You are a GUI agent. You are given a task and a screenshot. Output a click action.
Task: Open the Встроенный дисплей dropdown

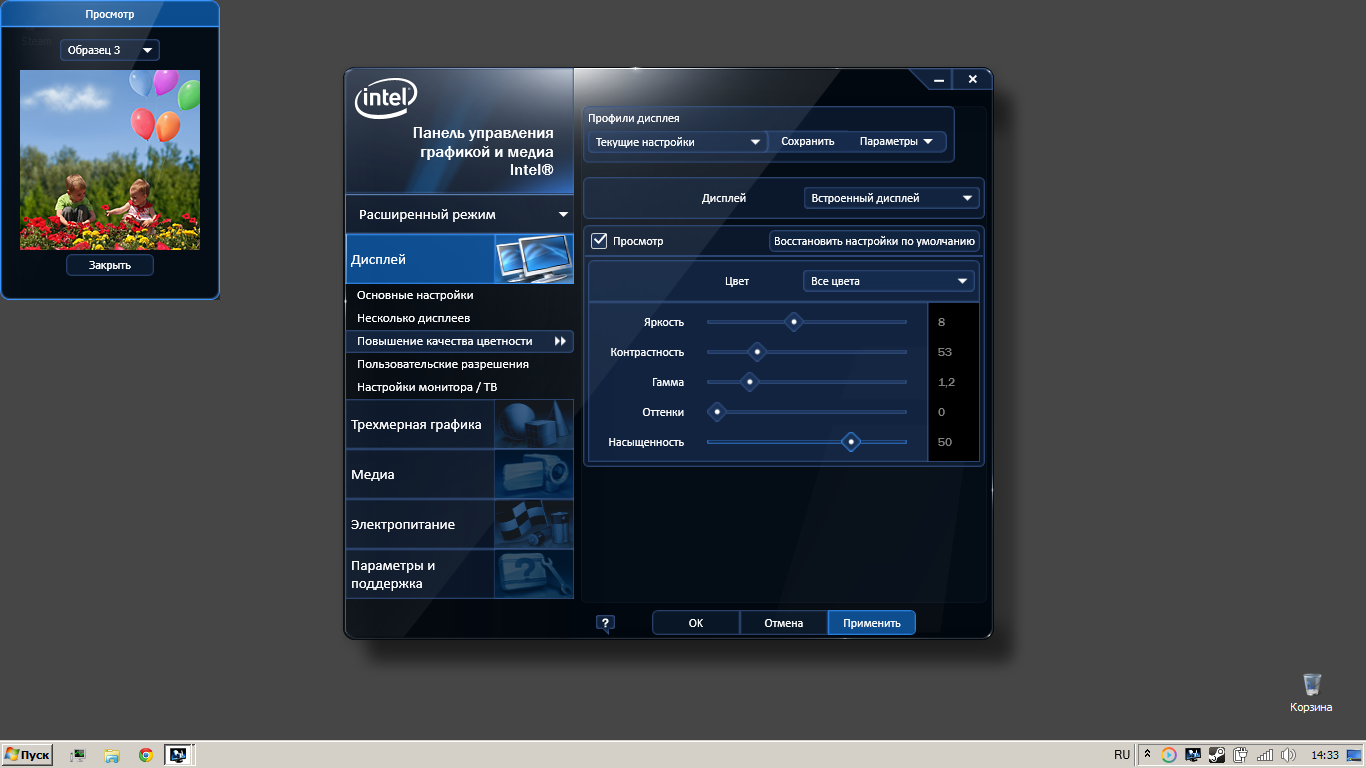click(x=891, y=198)
